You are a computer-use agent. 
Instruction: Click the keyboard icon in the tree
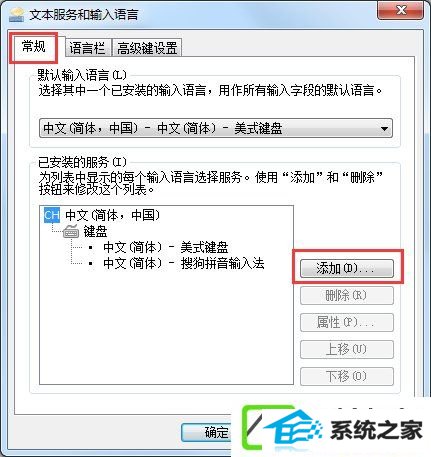[x=71, y=231]
